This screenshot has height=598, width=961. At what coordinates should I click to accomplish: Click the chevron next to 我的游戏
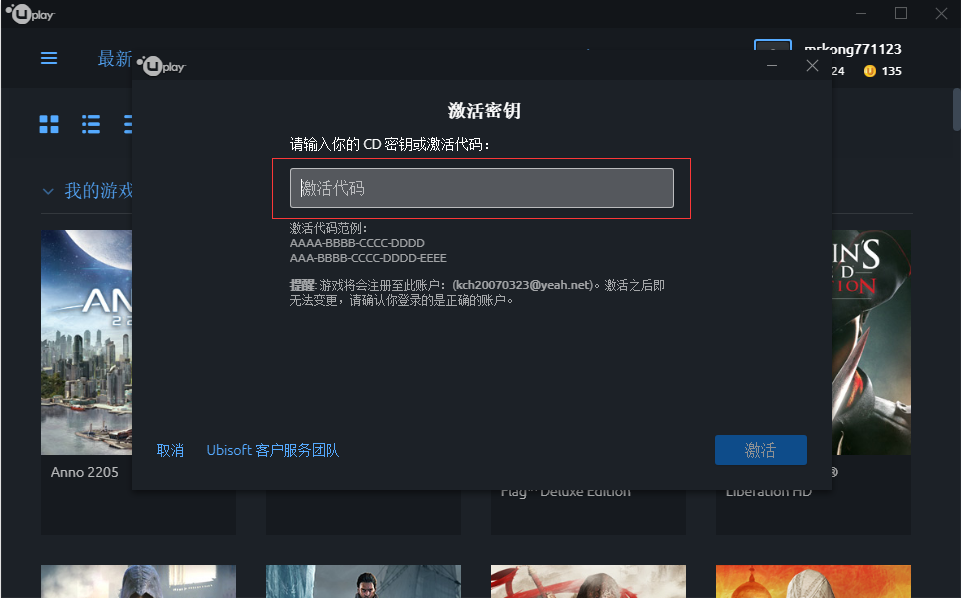pos(47,191)
